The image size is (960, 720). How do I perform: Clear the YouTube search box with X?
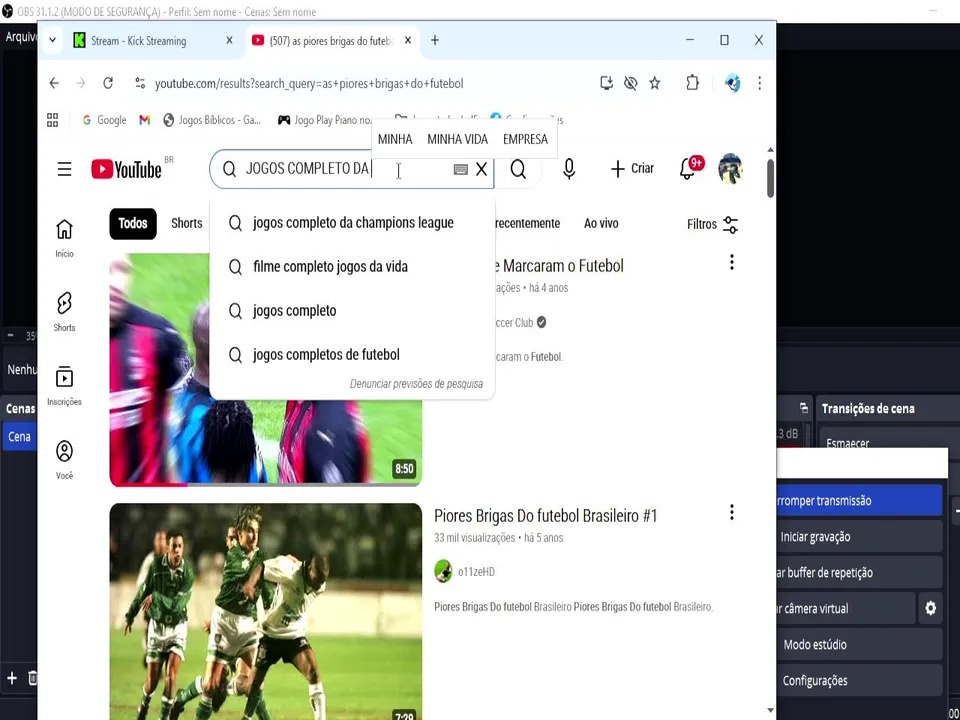[x=482, y=169]
